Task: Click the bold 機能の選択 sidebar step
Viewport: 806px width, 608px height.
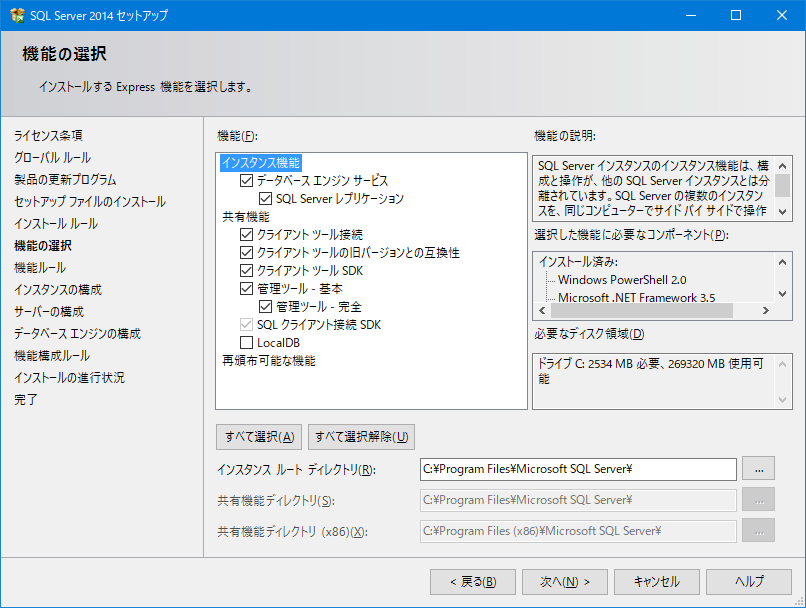Action: tap(43, 246)
